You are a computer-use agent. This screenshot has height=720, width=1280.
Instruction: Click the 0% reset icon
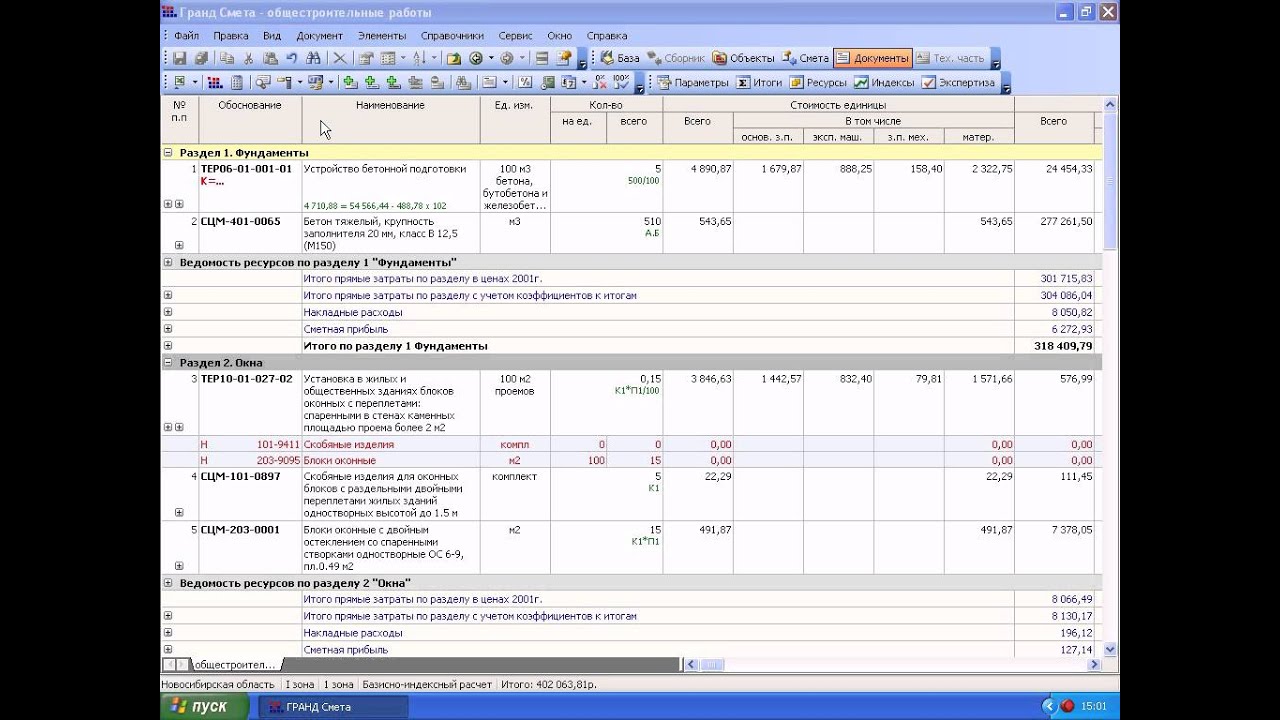point(601,83)
